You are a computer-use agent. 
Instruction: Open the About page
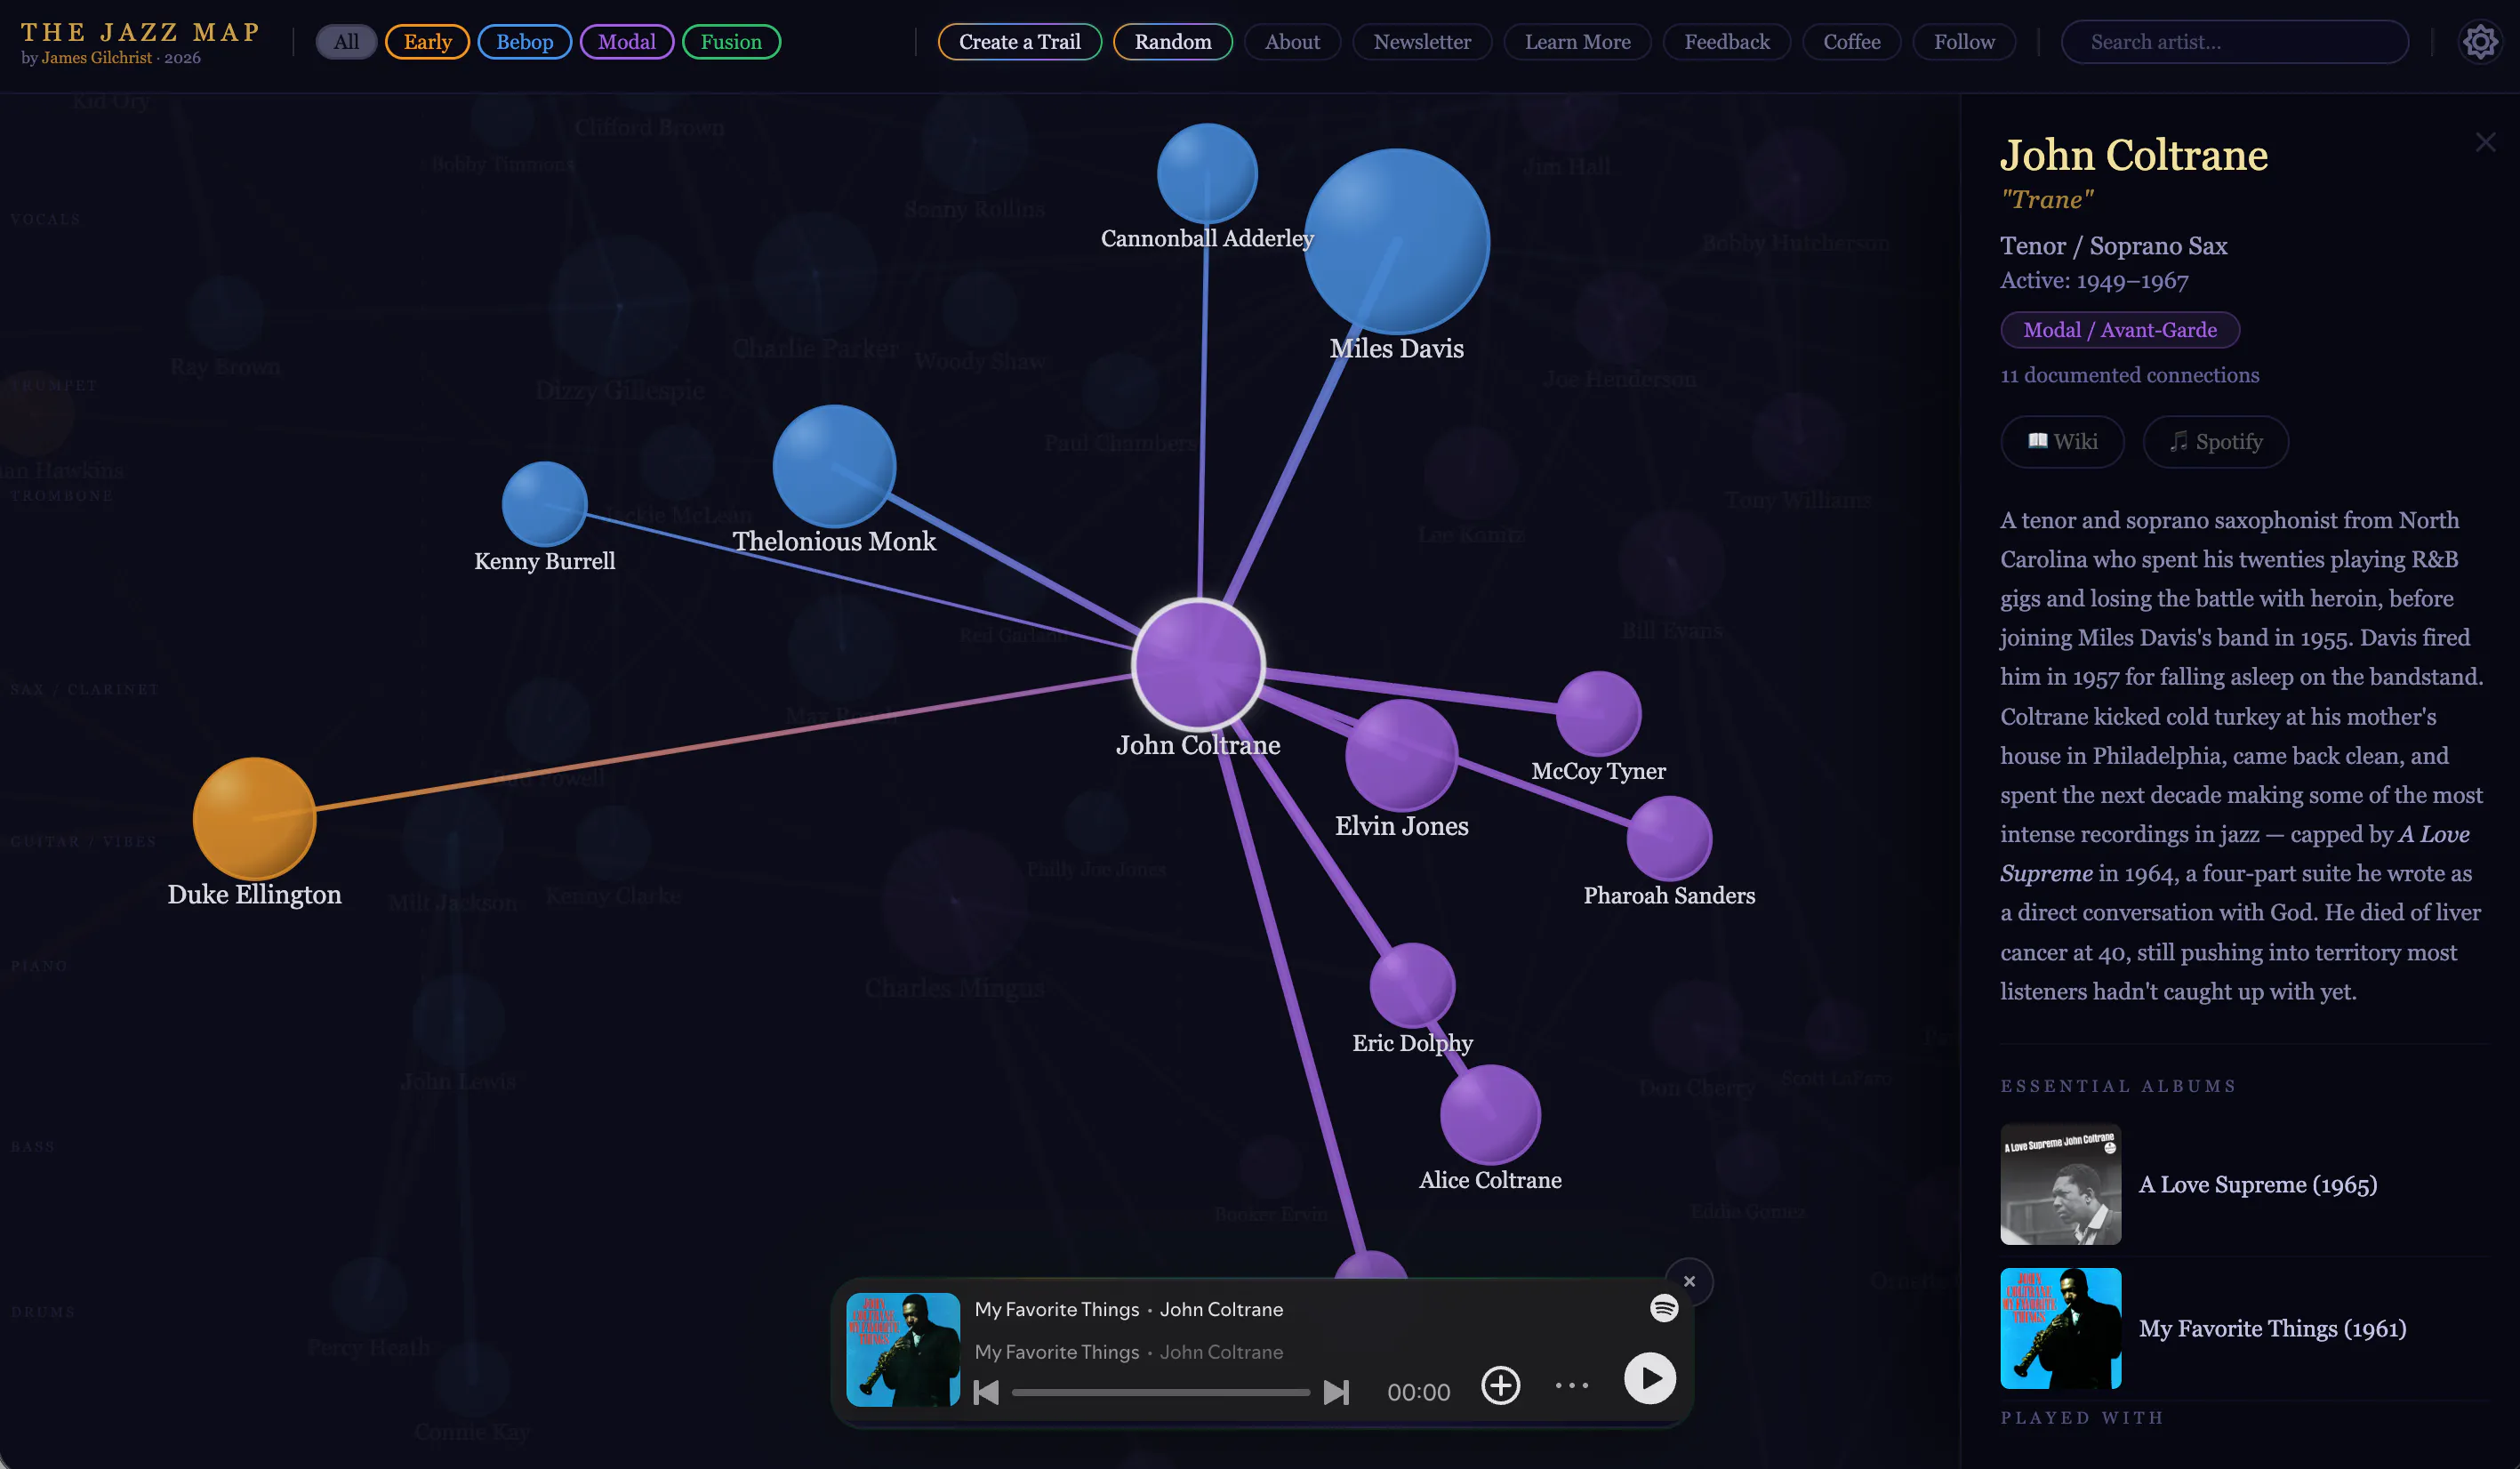(1292, 42)
